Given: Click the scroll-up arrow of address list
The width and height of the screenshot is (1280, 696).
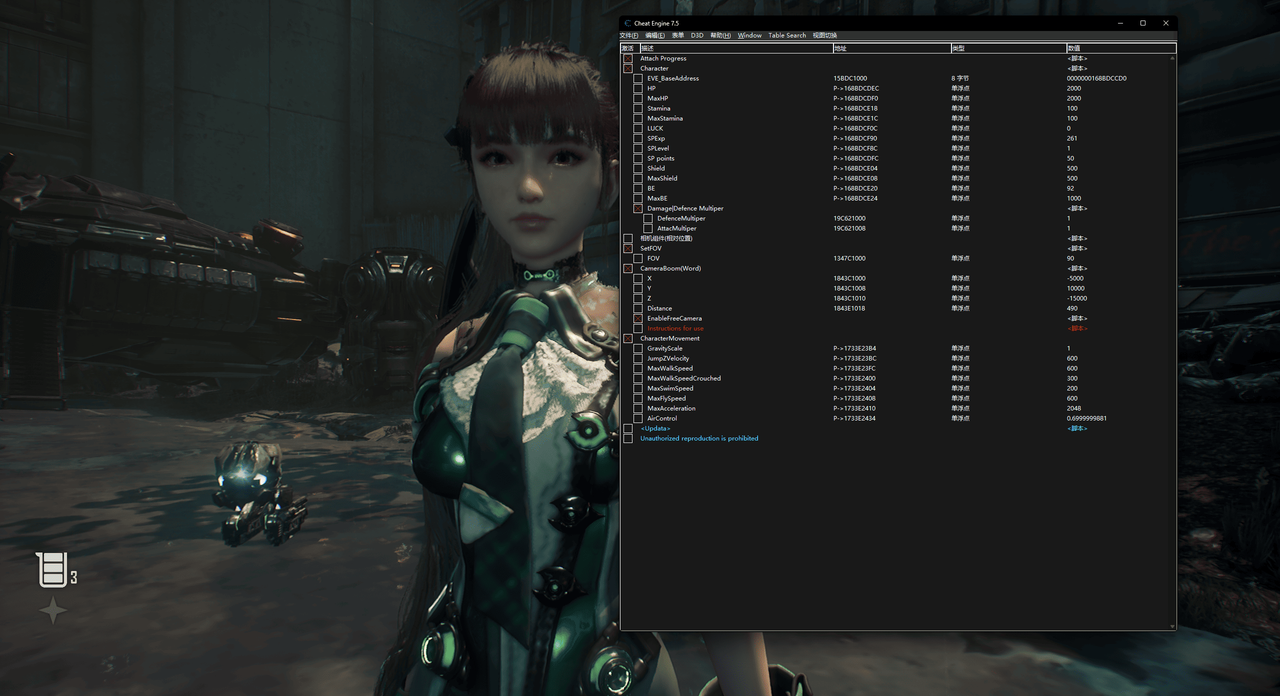Looking at the screenshot, I should point(1173,58).
